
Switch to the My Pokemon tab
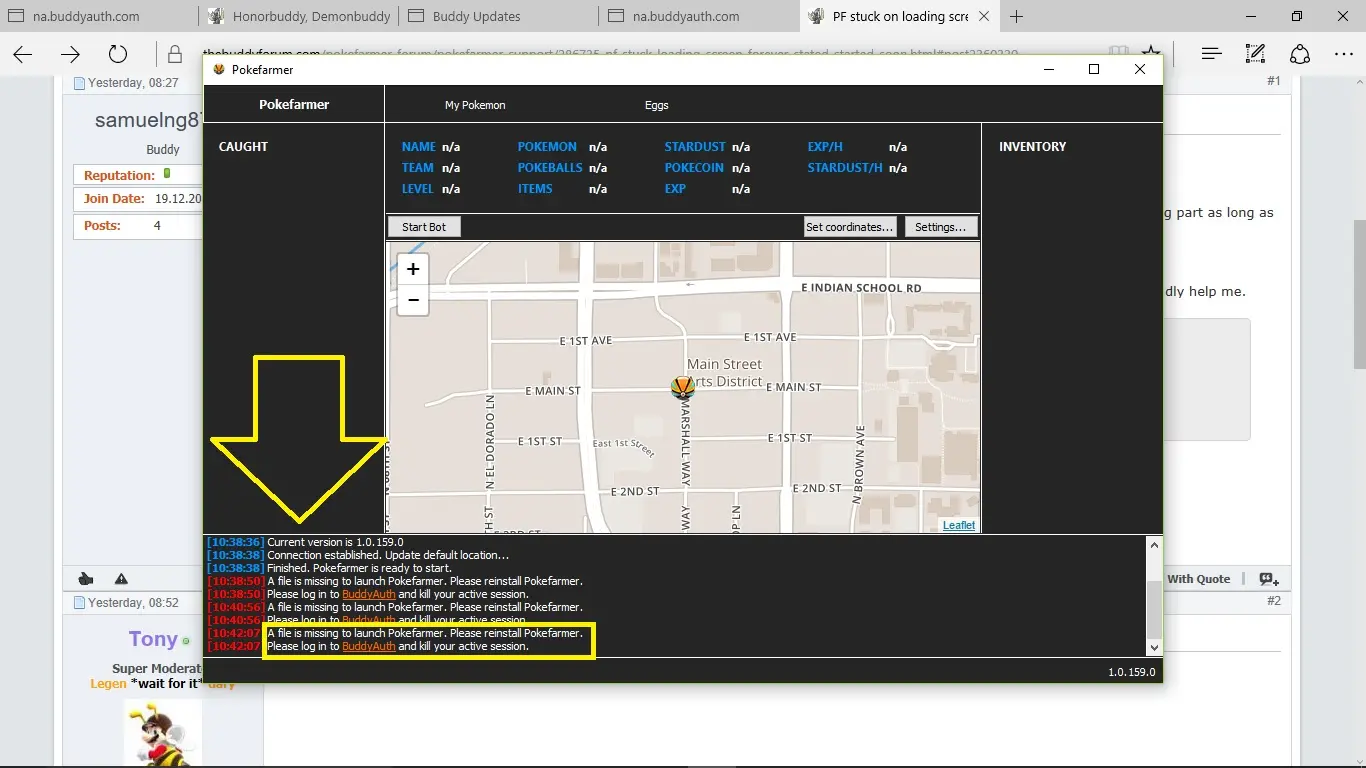[x=475, y=105]
